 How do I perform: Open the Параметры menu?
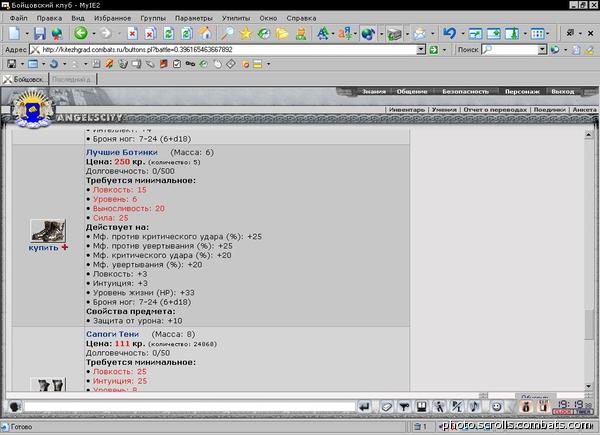click(x=194, y=18)
